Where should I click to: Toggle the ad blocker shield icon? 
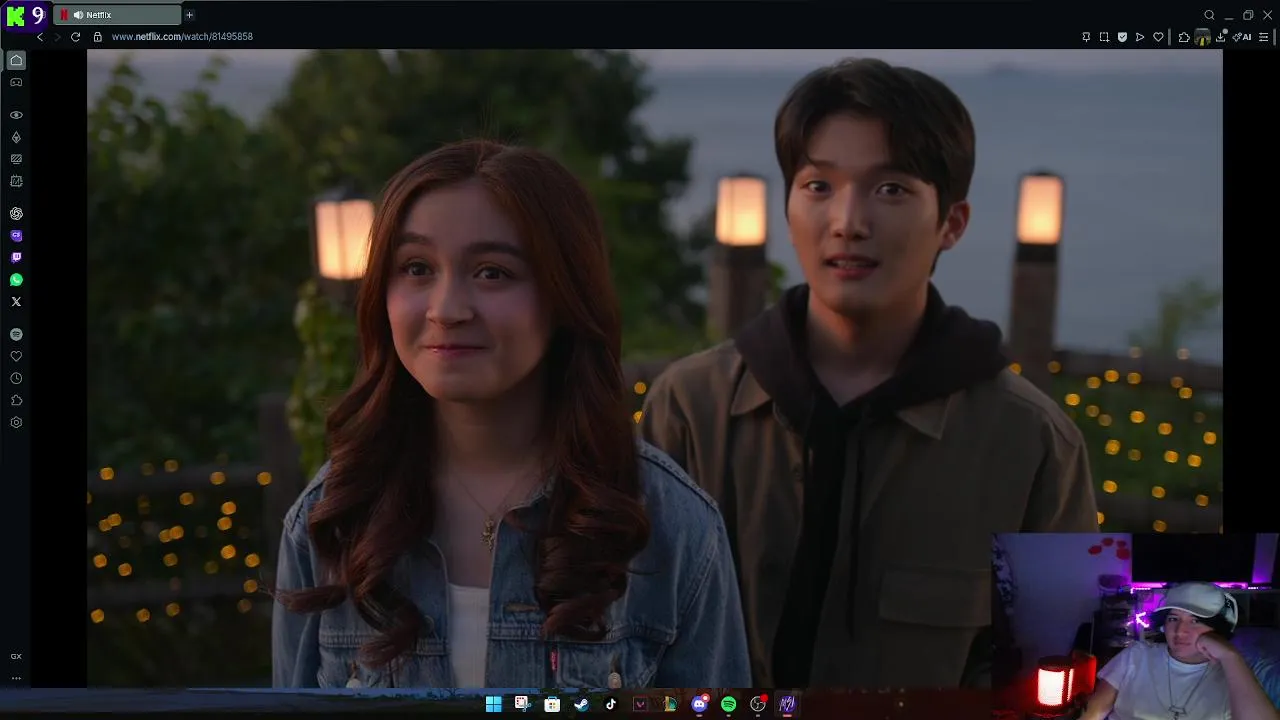tap(1122, 37)
